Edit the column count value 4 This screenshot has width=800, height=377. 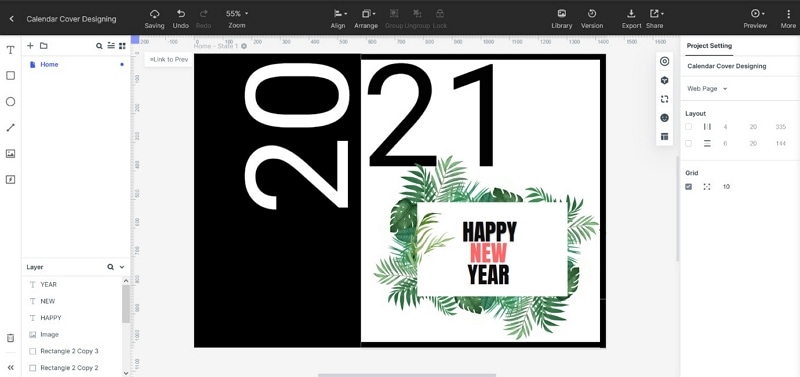click(x=726, y=127)
